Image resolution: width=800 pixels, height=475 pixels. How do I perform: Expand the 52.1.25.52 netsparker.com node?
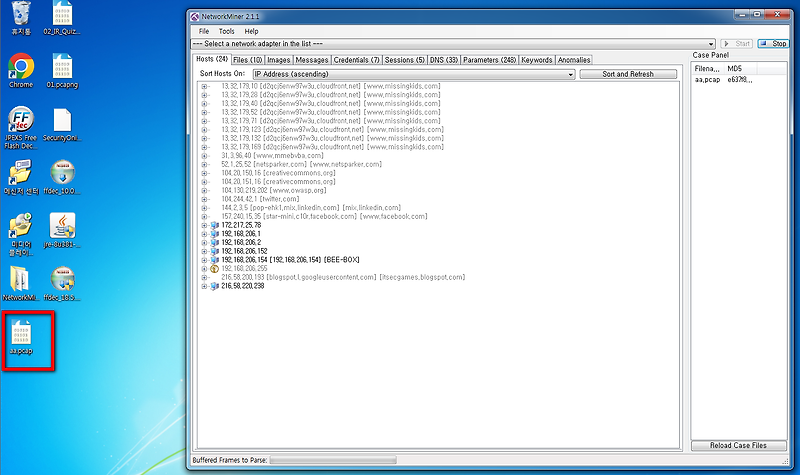coord(204,164)
